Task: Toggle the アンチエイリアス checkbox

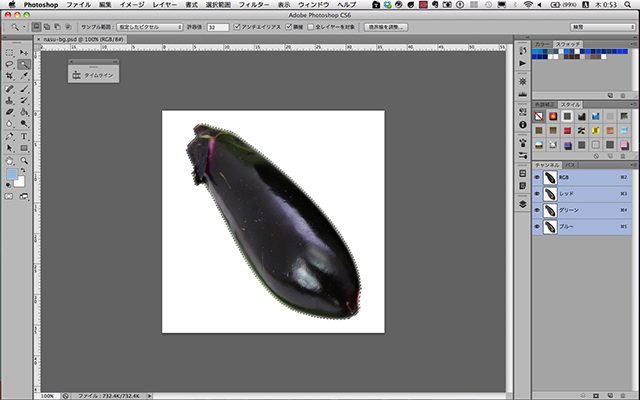Action: coord(236,27)
